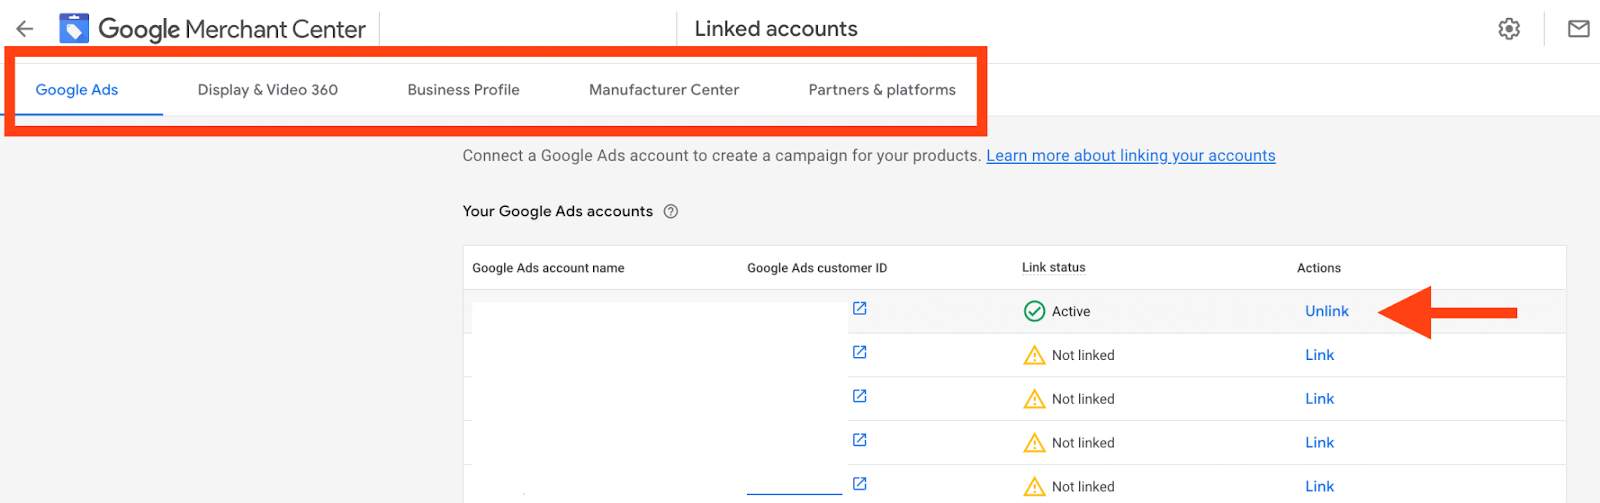Go to Partners & platforms tab
Viewport: 1600px width, 503px height.
882,90
